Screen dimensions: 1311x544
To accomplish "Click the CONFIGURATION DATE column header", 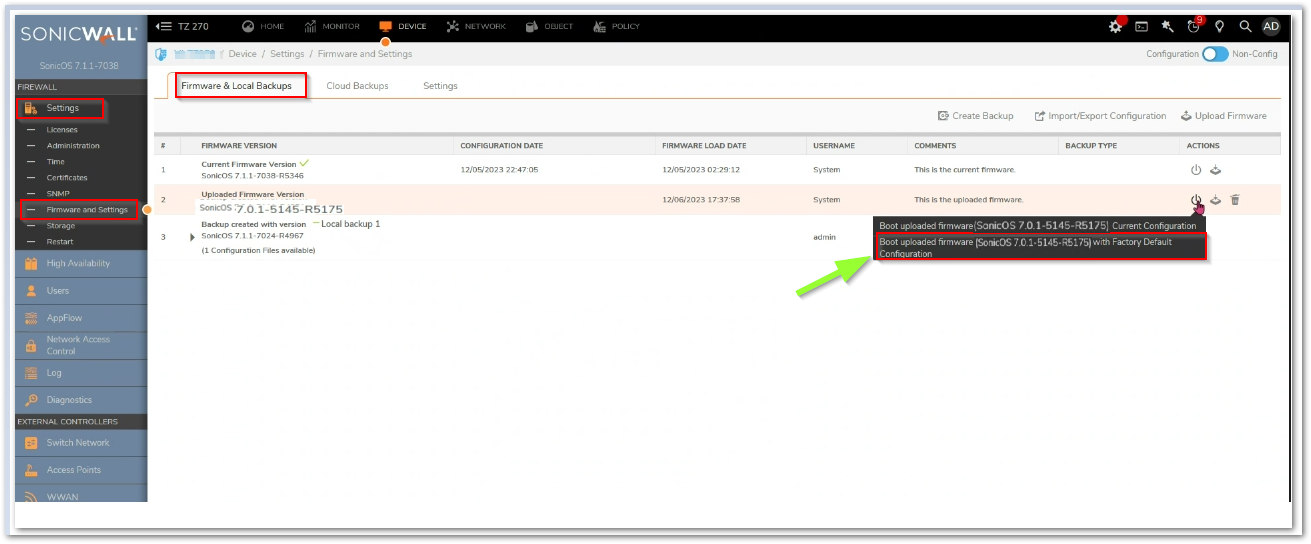I will click(x=502, y=146).
